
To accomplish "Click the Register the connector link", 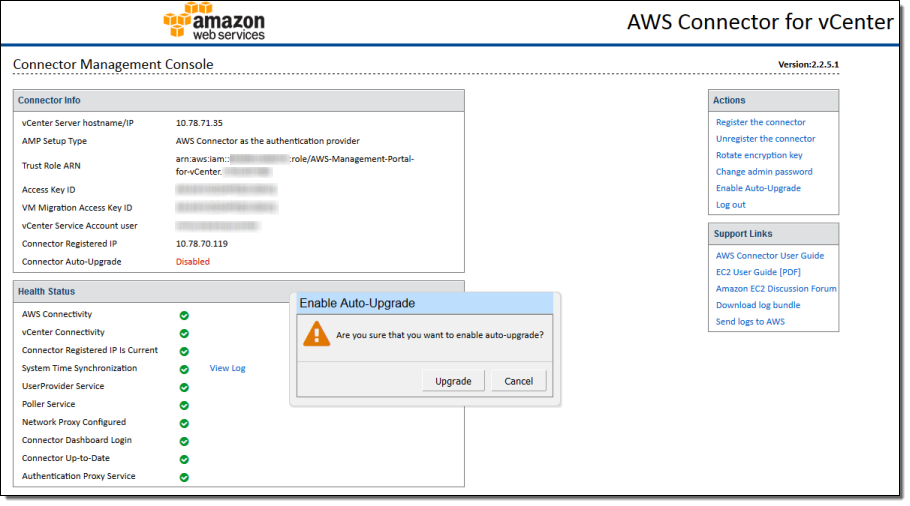I will pos(760,123).
